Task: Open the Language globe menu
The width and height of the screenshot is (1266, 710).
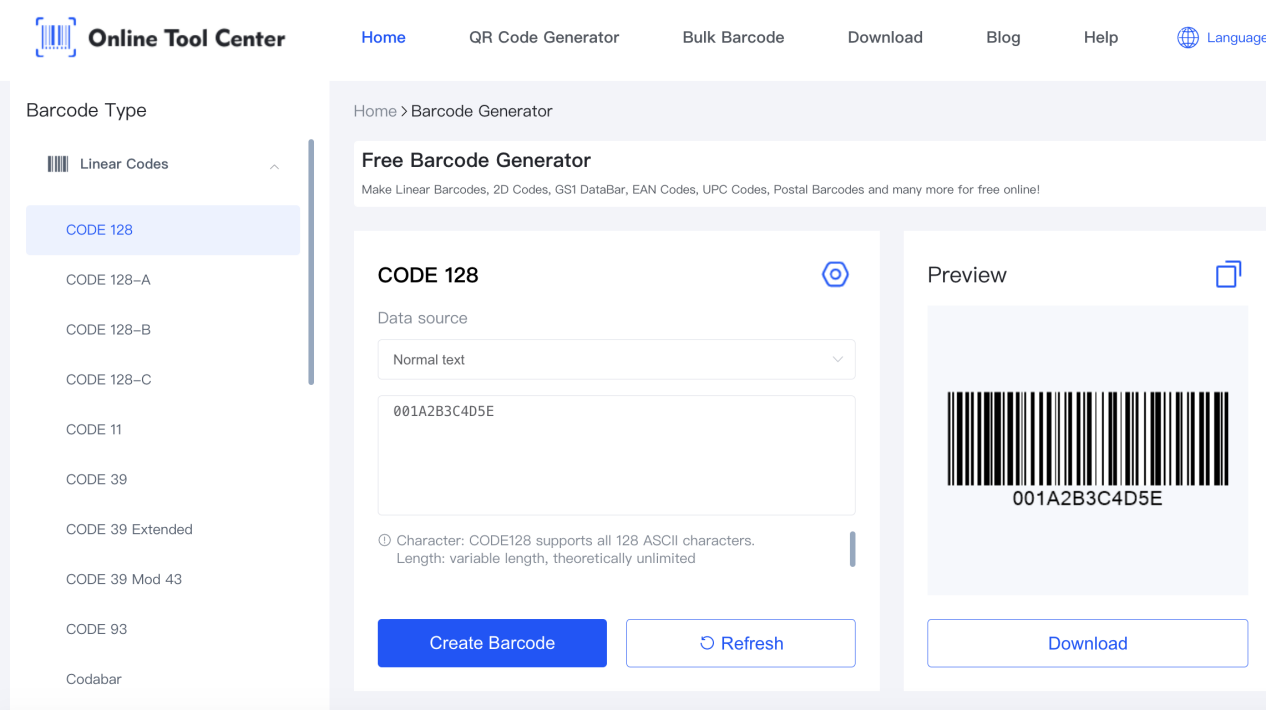Action: [x=1188, y=37]
